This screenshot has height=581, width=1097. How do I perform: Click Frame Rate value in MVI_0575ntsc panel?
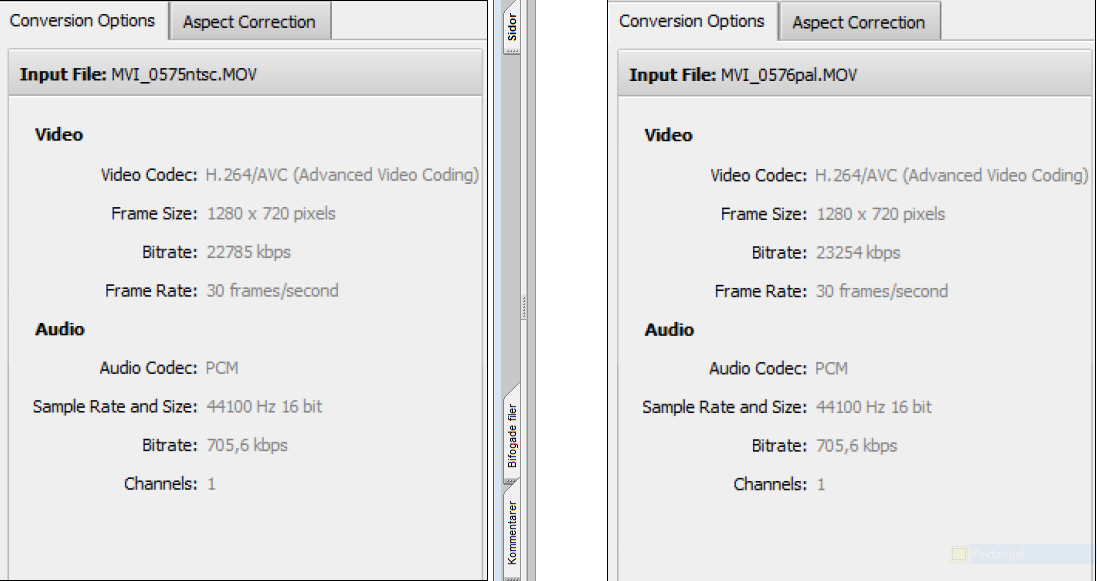[272, 290]
